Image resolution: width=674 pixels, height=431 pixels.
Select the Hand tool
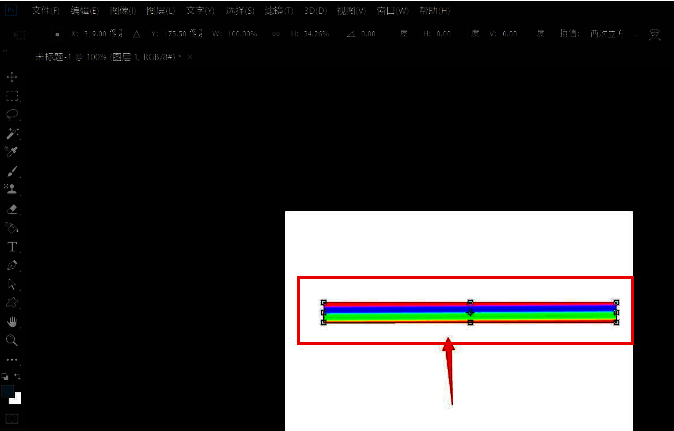point(12,322)
